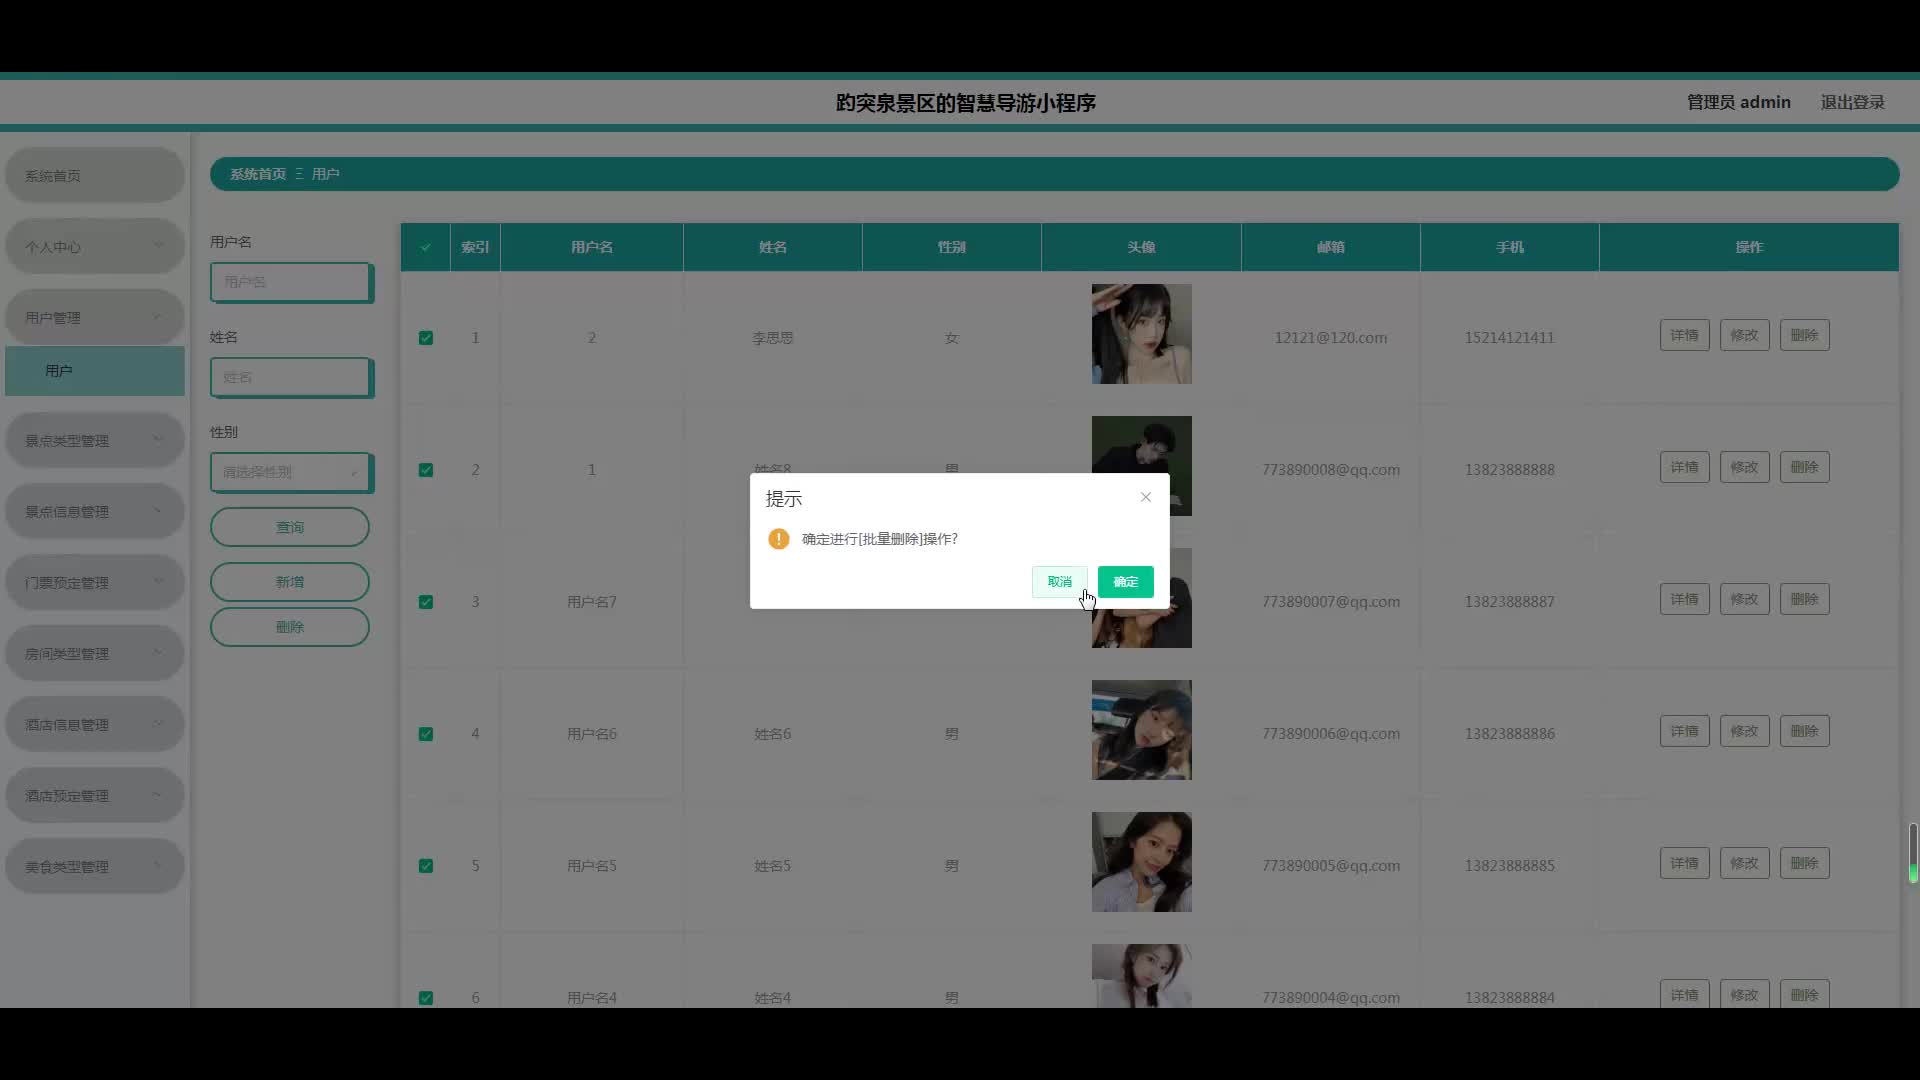
Task: Open 系统首页 in the sidebar
Action: [x=94, y=175]
